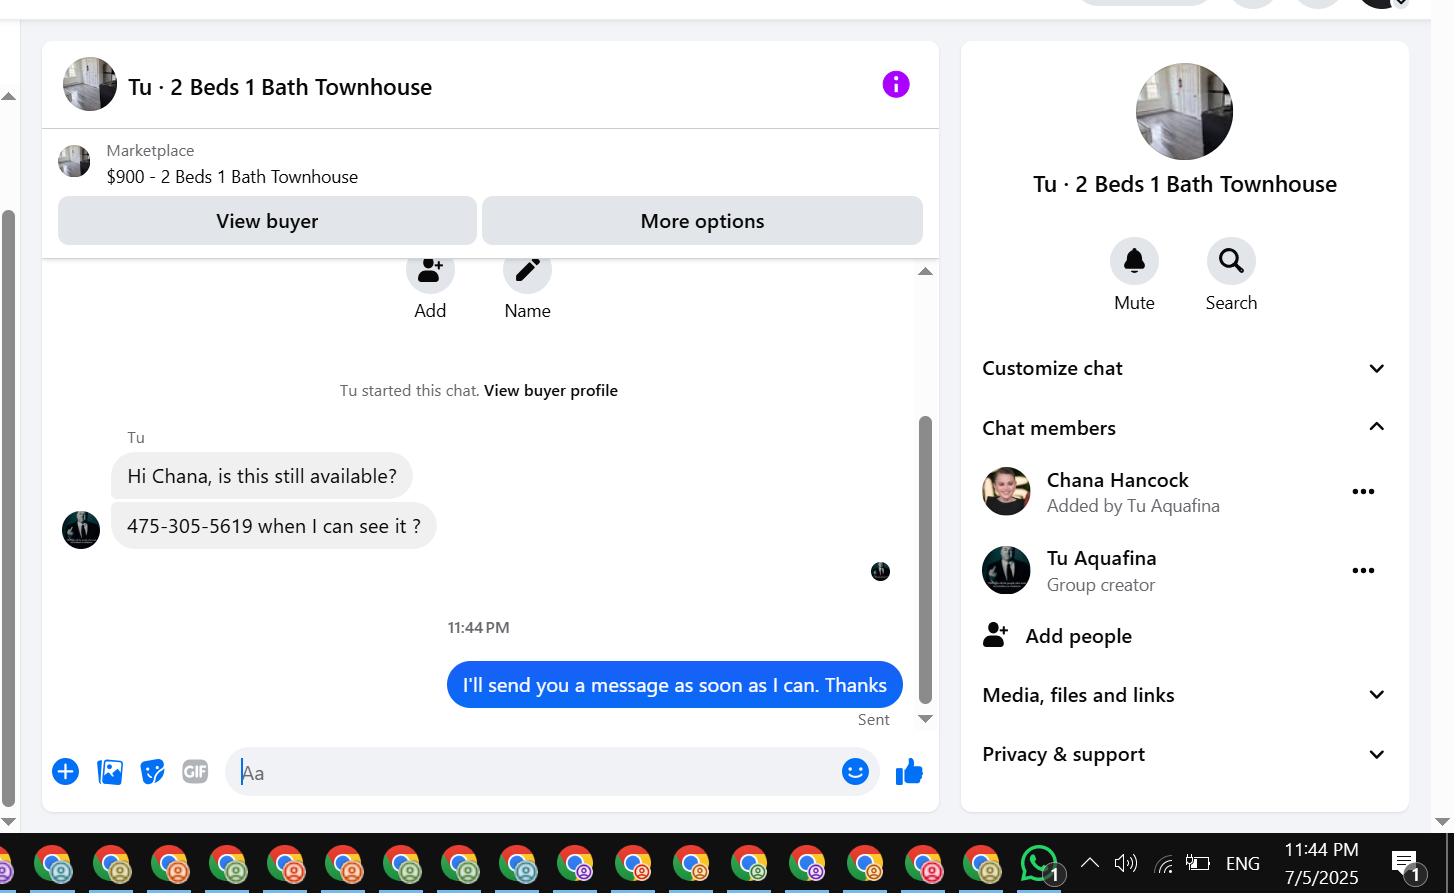Image resolution: width=1454 pixels, height=893 pixels.
Task: Choose a sticker from the sticker icon
Action: click(x=152, y=771)
